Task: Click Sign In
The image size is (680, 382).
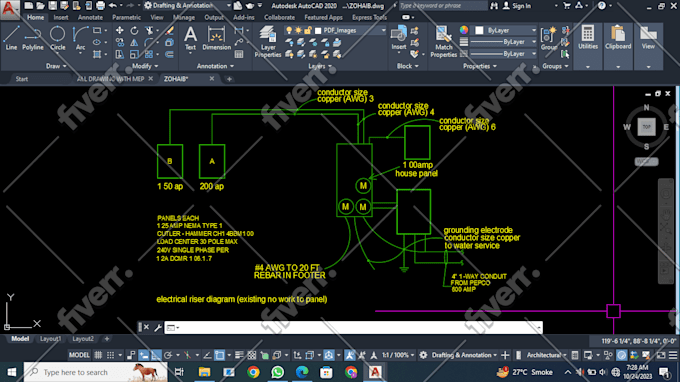Action: coord(517,6)
